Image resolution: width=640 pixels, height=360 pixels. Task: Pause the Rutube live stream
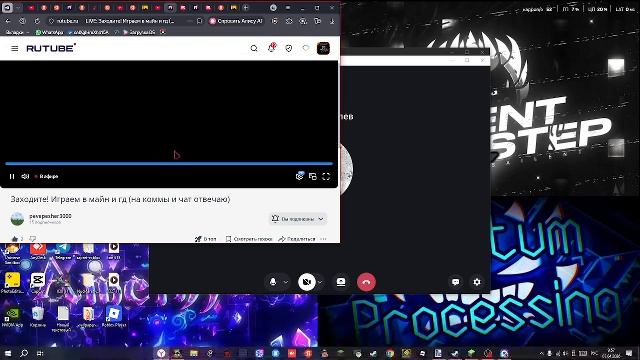tap(12, 176)
